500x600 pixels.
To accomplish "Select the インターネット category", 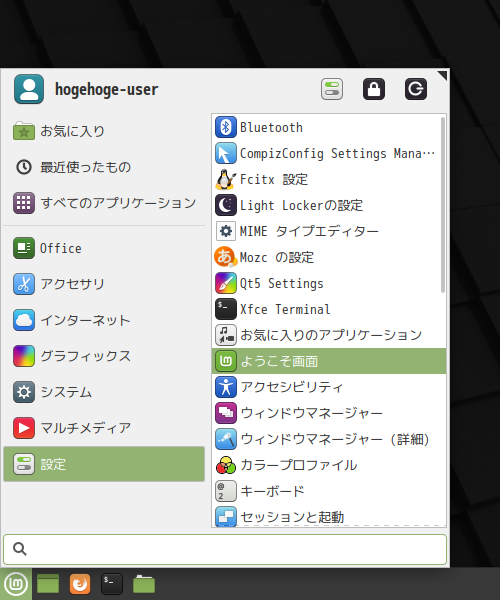I will pyautogui.click(x=104, y=320).
